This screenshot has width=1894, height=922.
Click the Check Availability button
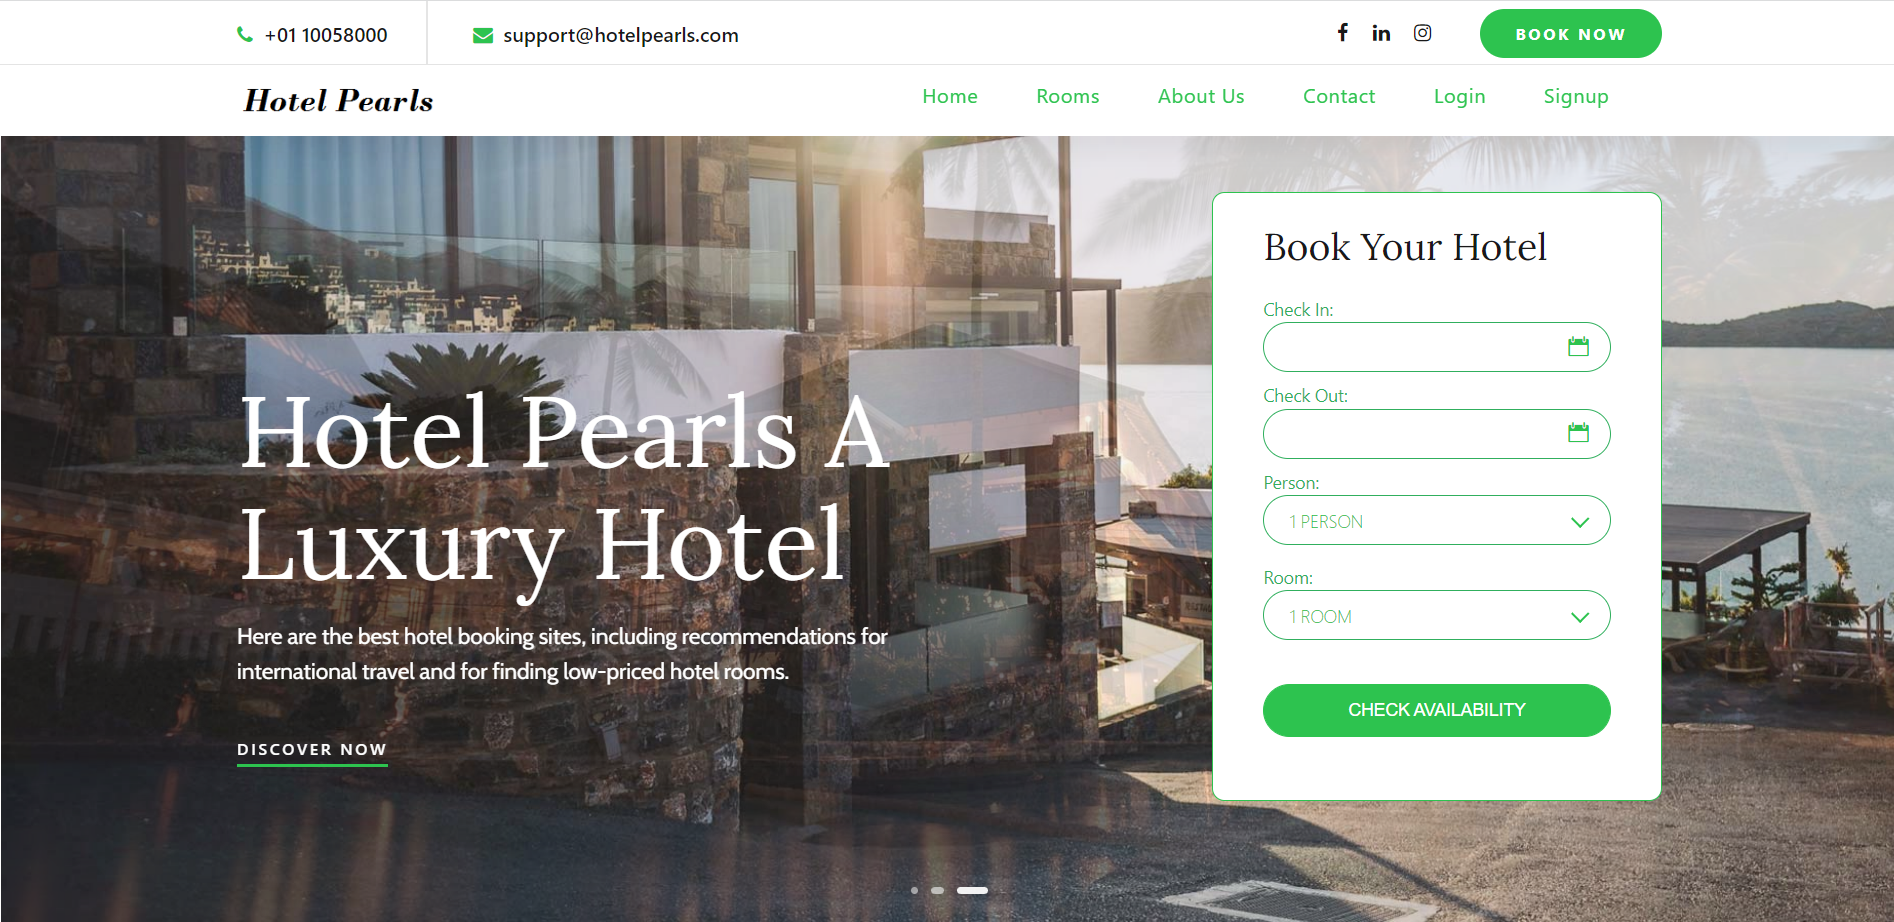click(1437, 710)
